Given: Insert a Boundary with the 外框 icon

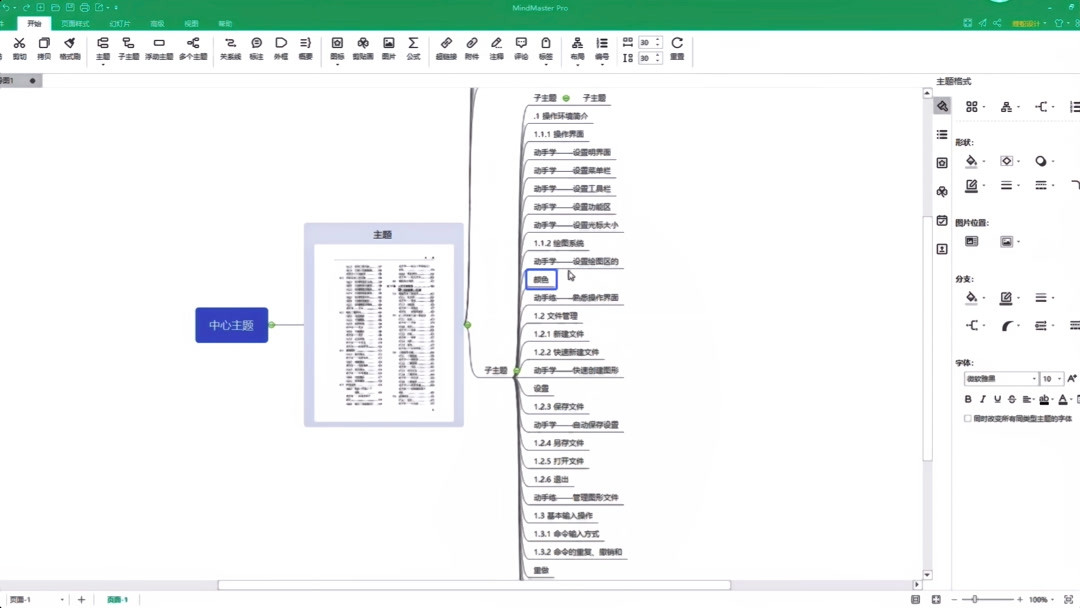Looking at the screenshot, I should pos(281,45).
